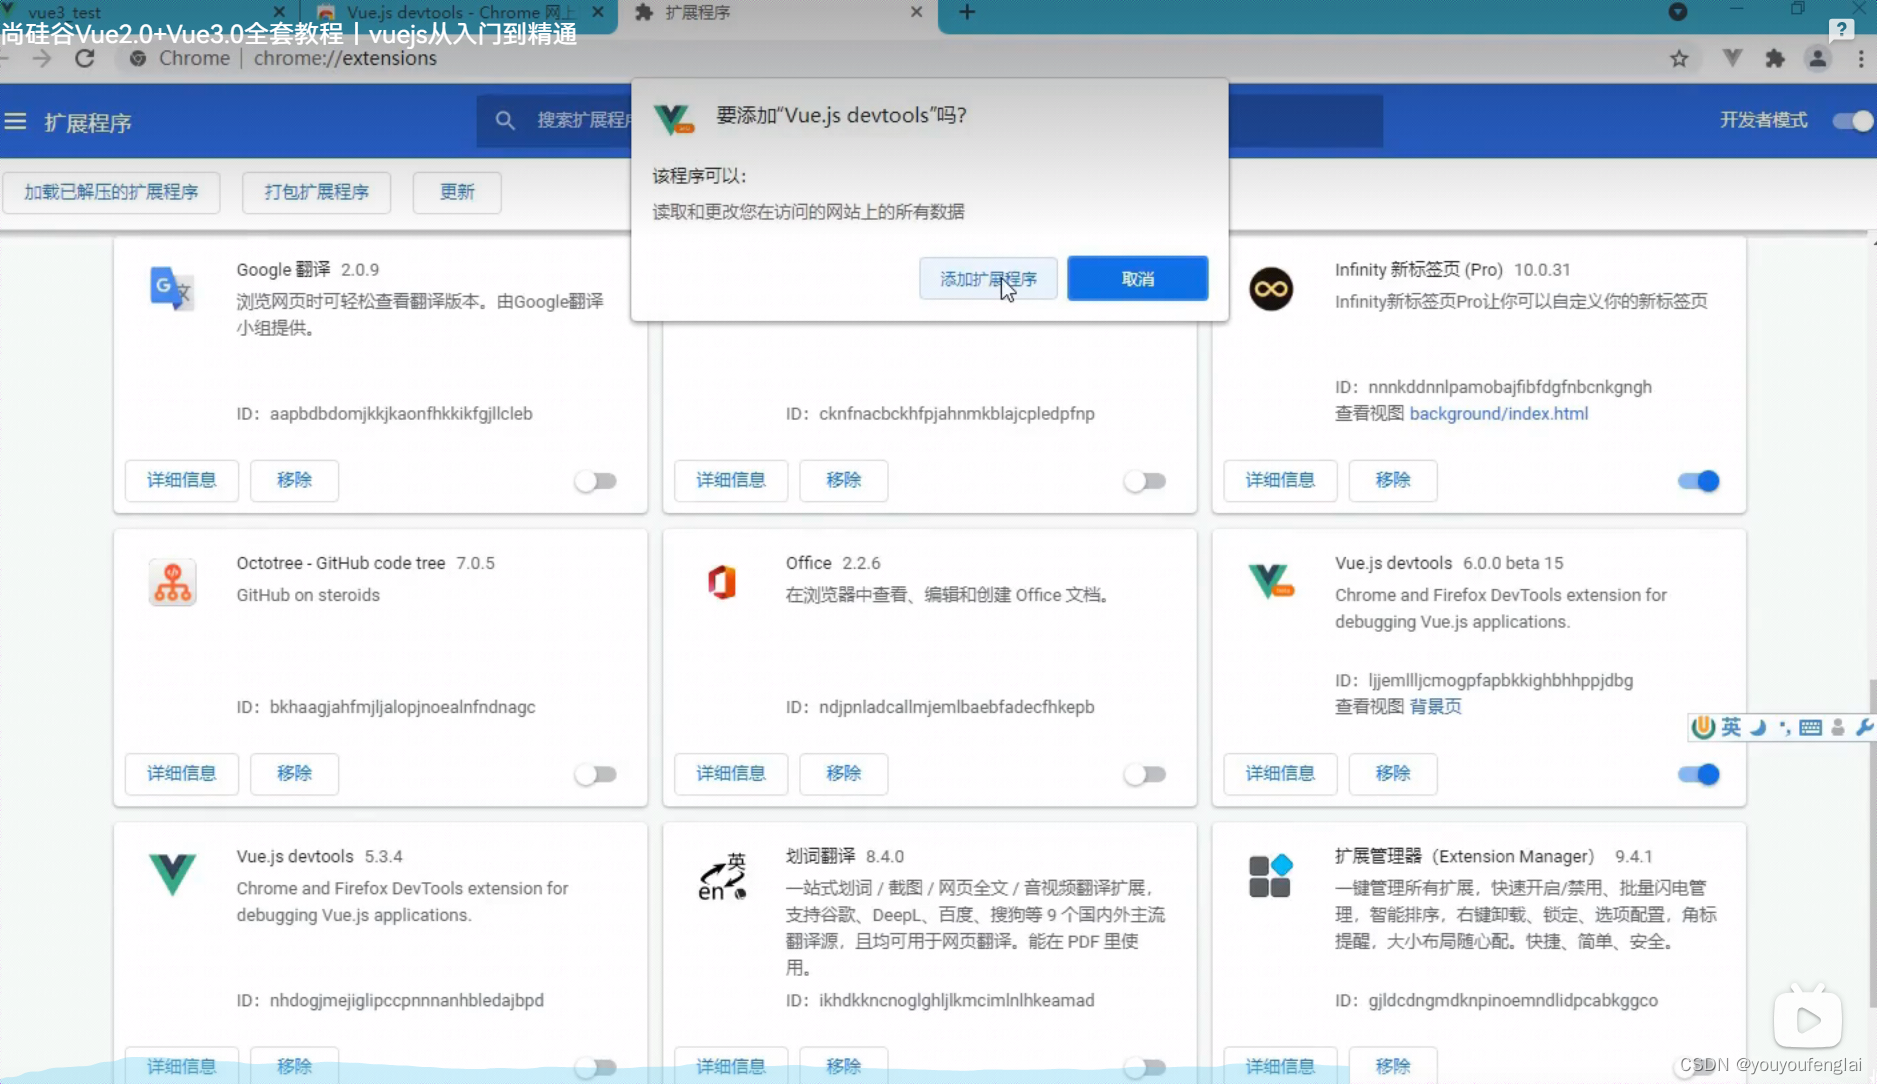The image size is (1877, 1084).
Task: Click 打包扩展程序 button
Action: pyautogui.click(x=316, y=192)
